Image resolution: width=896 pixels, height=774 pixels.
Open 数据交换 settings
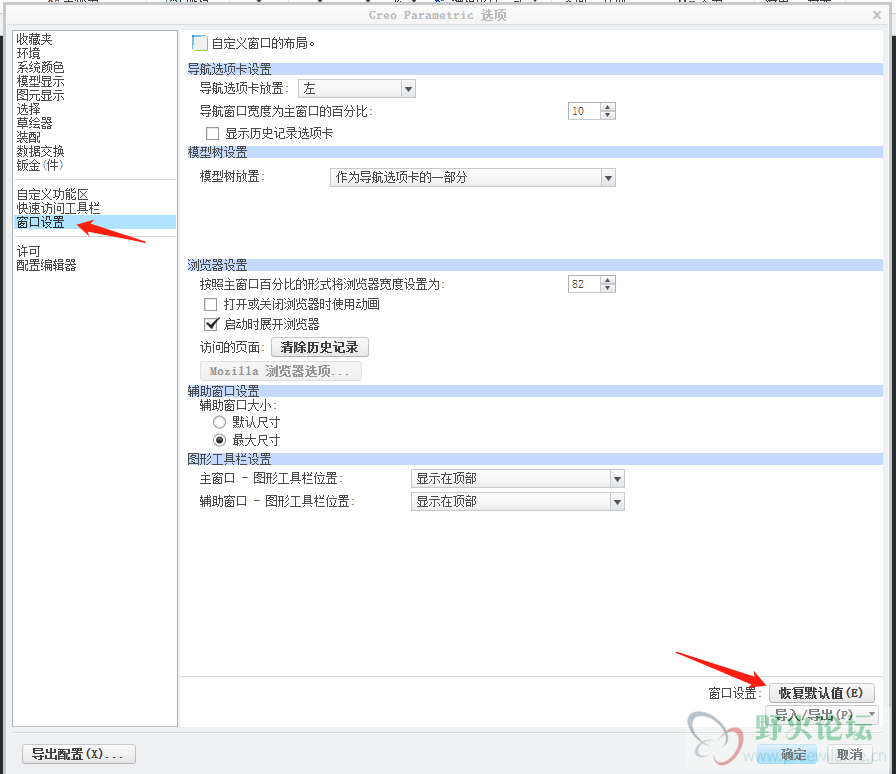point(40,151)
